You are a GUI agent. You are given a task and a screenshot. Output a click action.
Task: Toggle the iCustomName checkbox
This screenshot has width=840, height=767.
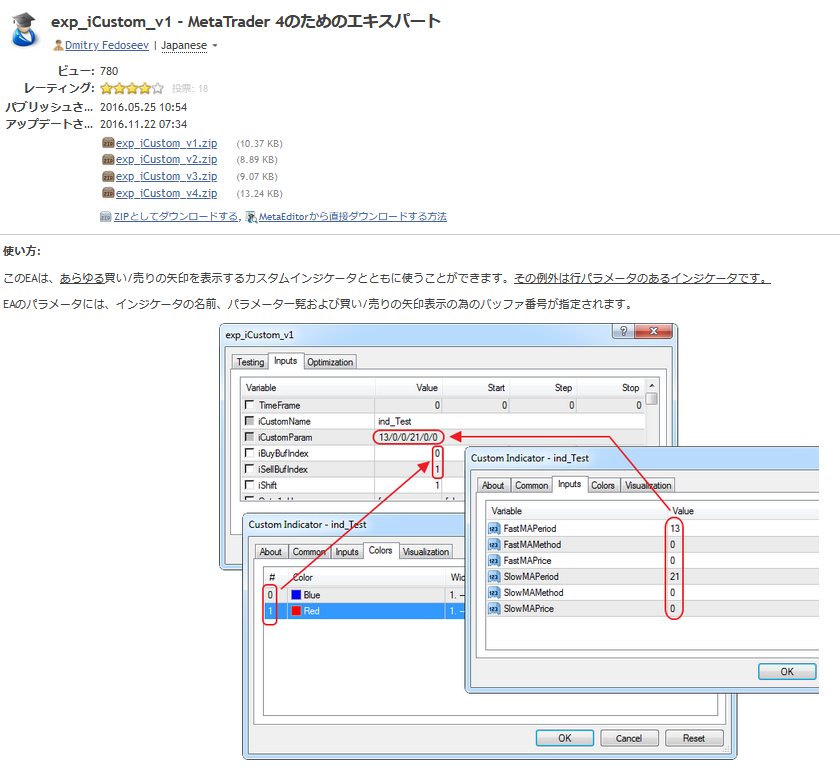tap(249, 420)
